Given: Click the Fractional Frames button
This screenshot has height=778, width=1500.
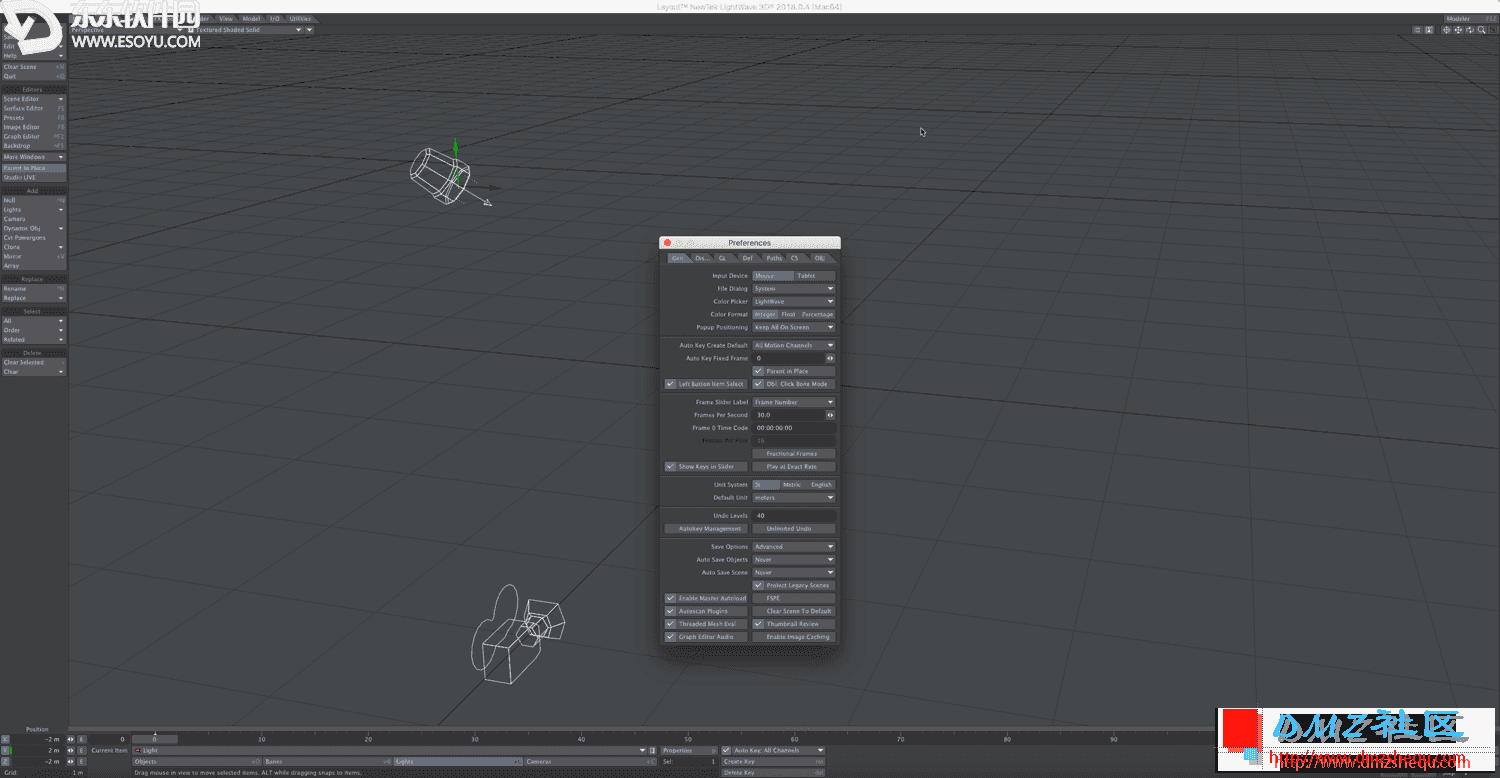Looking at the screenshot, I should [794, 454].
